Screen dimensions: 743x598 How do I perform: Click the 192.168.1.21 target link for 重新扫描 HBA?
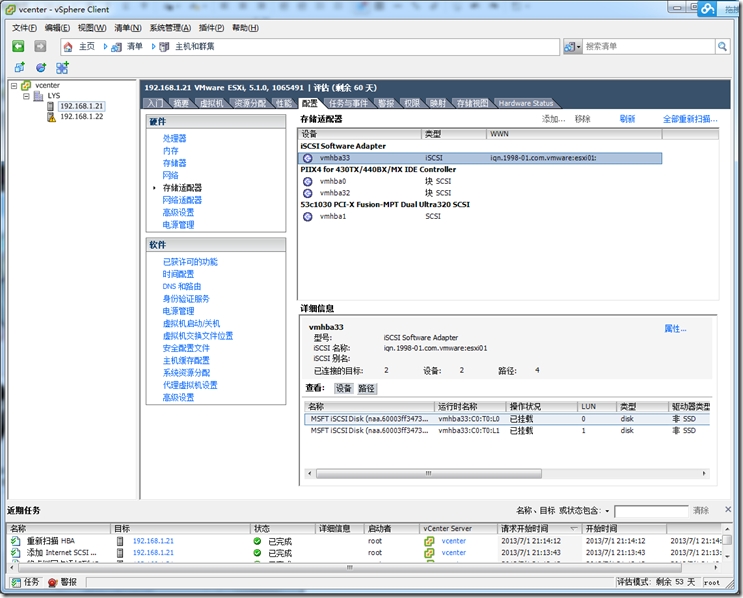coord(153,541)
